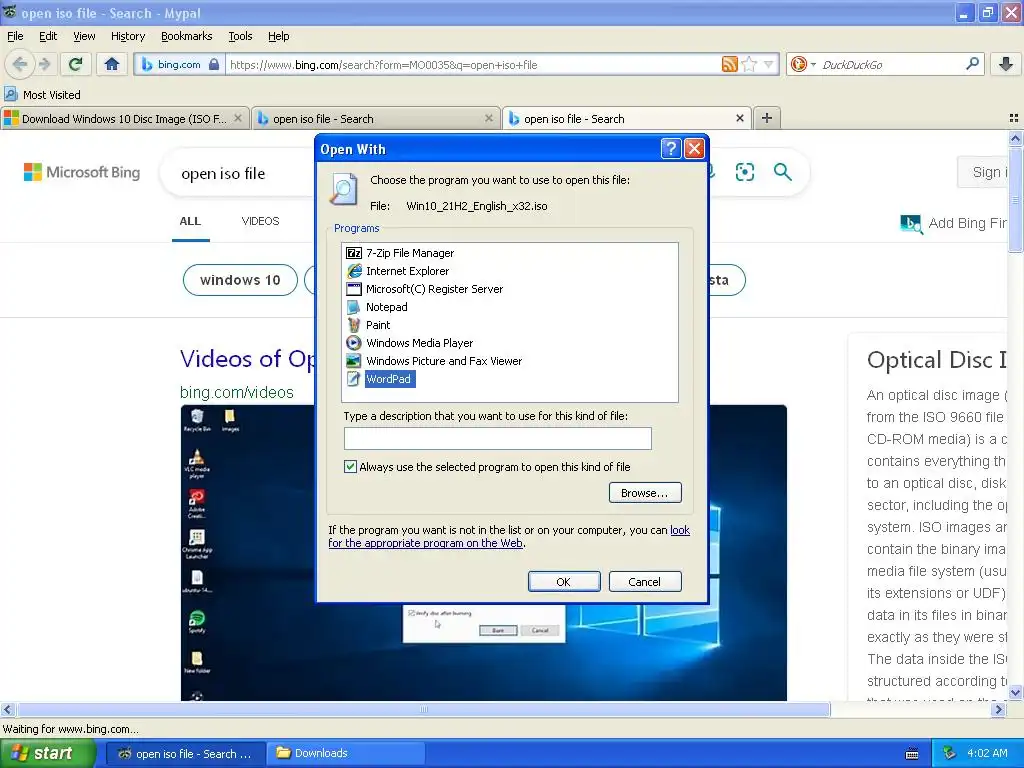
Task: Click the video thumbnail under Videos heading
Action: [483, 552]
